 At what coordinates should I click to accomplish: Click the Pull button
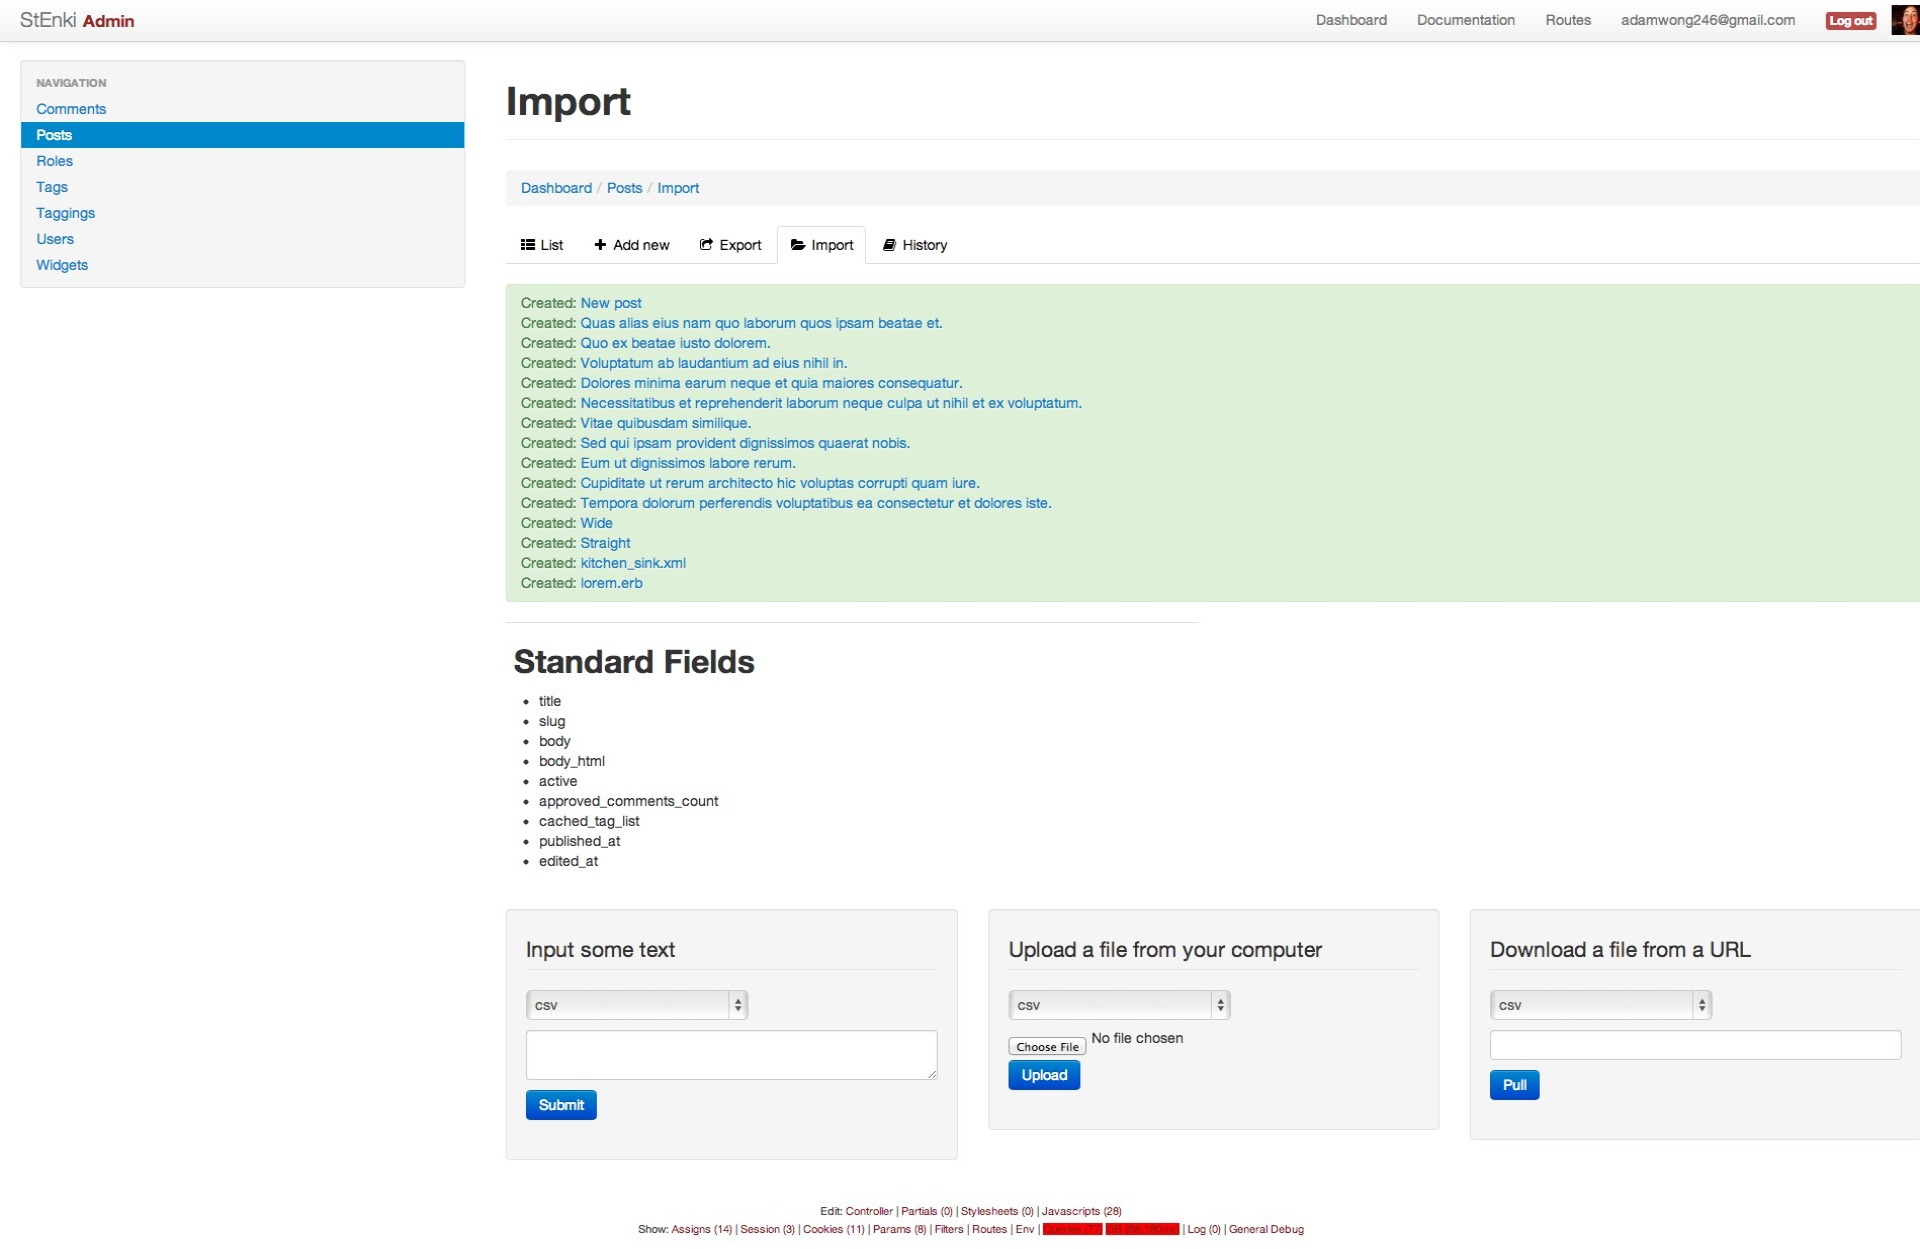pos(1514,1085)
